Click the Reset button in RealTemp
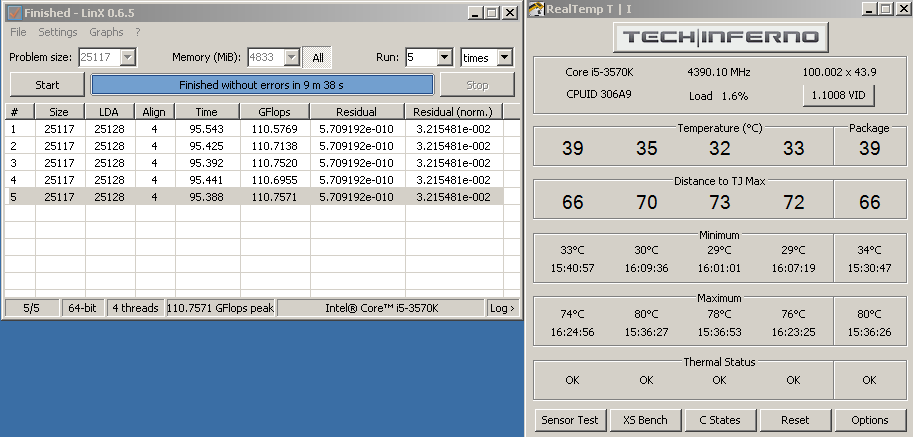913x437 pixels. pyautogui.click(x=795, y=420)
